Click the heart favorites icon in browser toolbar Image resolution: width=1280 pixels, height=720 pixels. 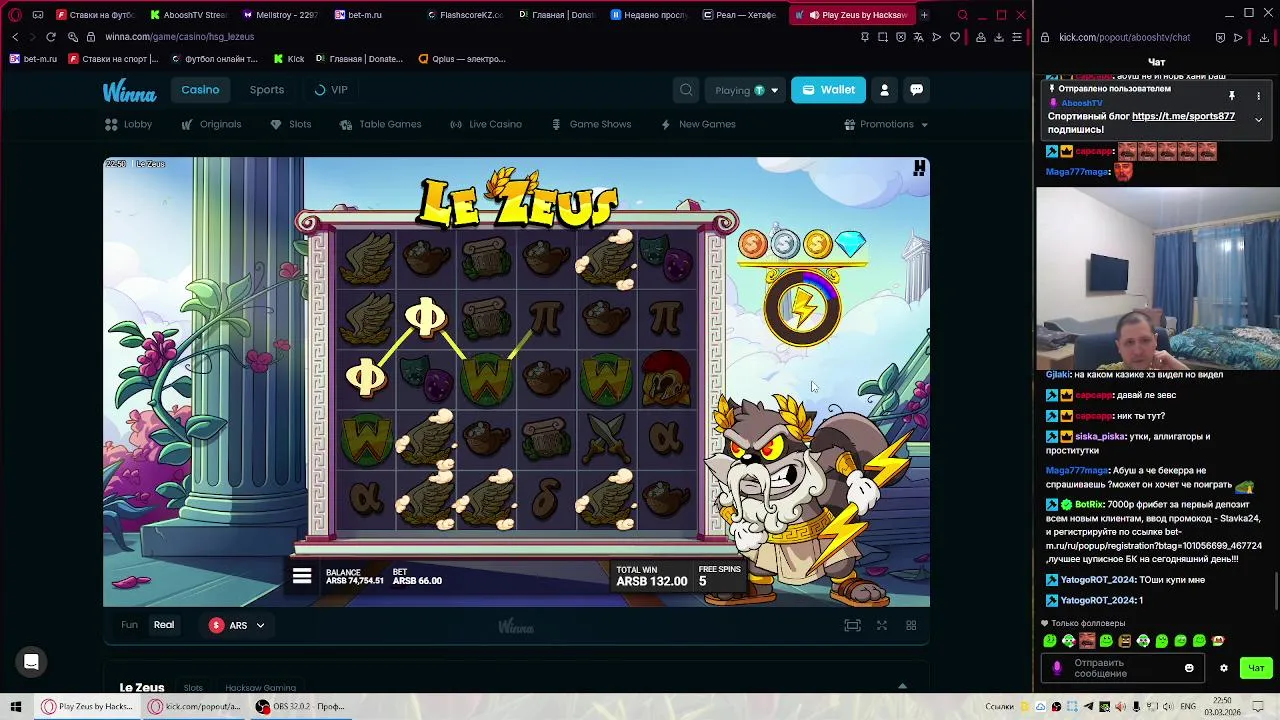(x=955, y=37)
